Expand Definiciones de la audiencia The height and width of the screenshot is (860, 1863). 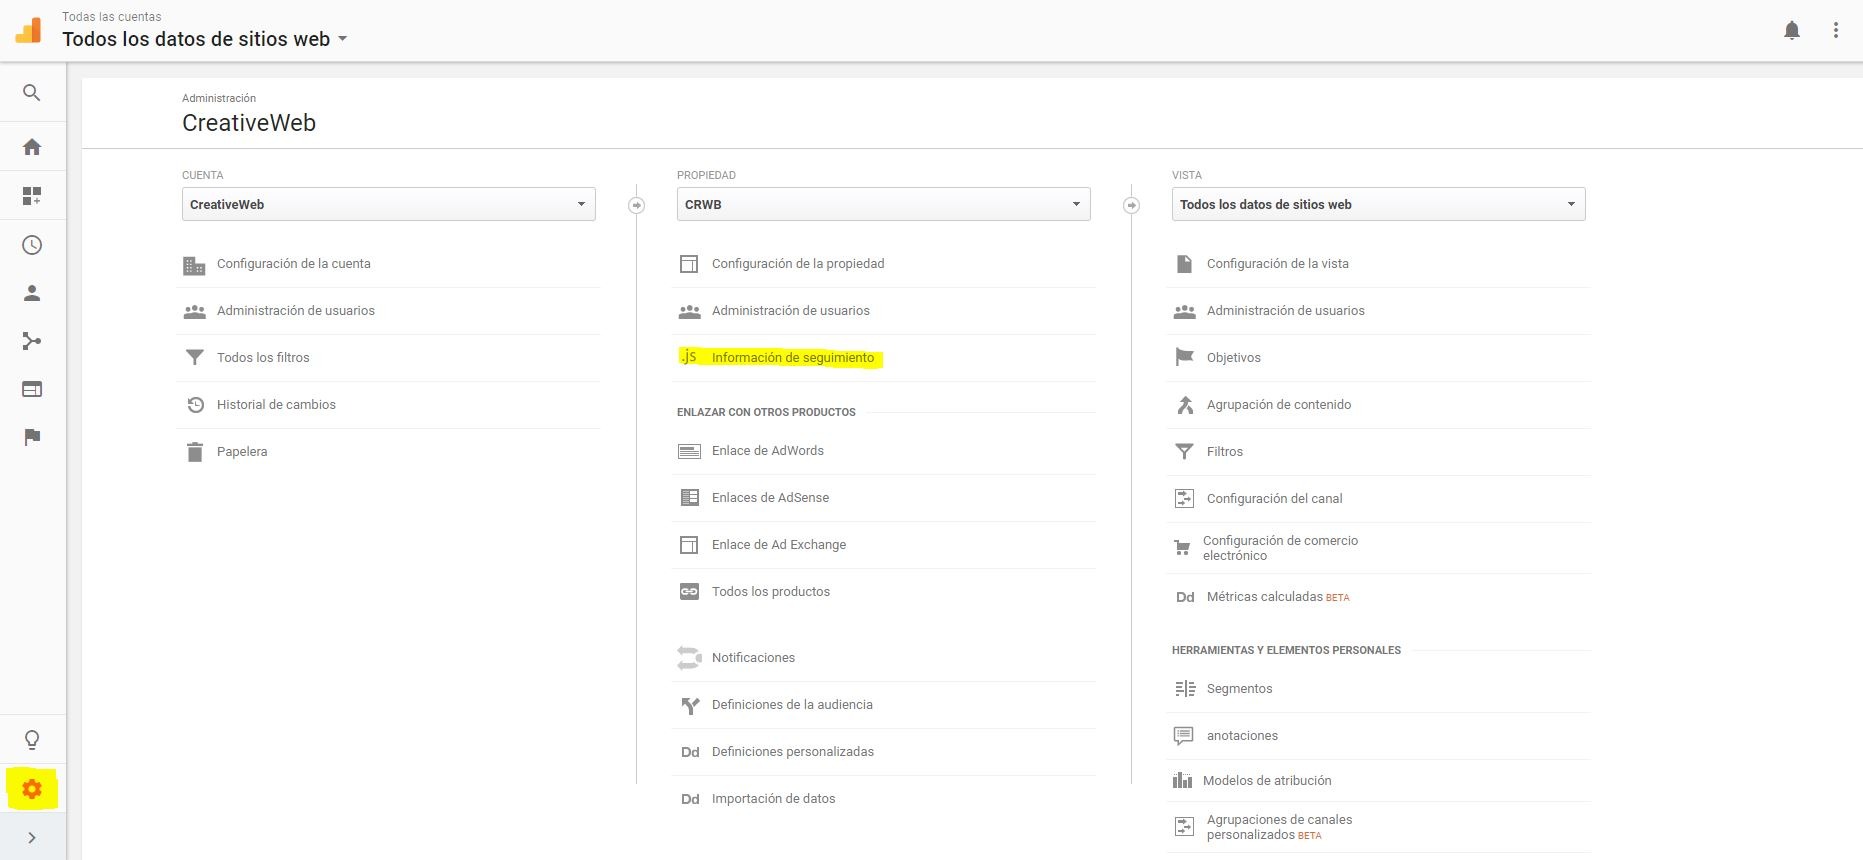792,705
